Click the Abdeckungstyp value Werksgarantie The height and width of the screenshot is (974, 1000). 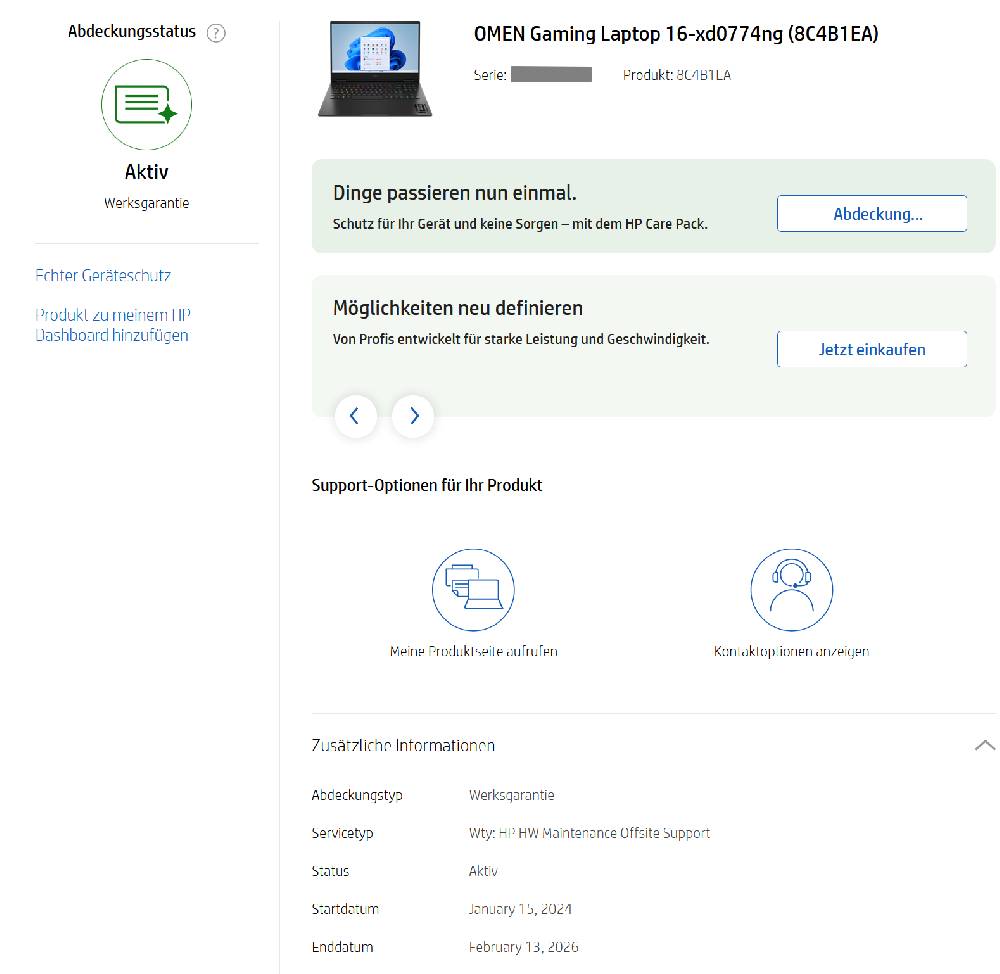(511, 795)
